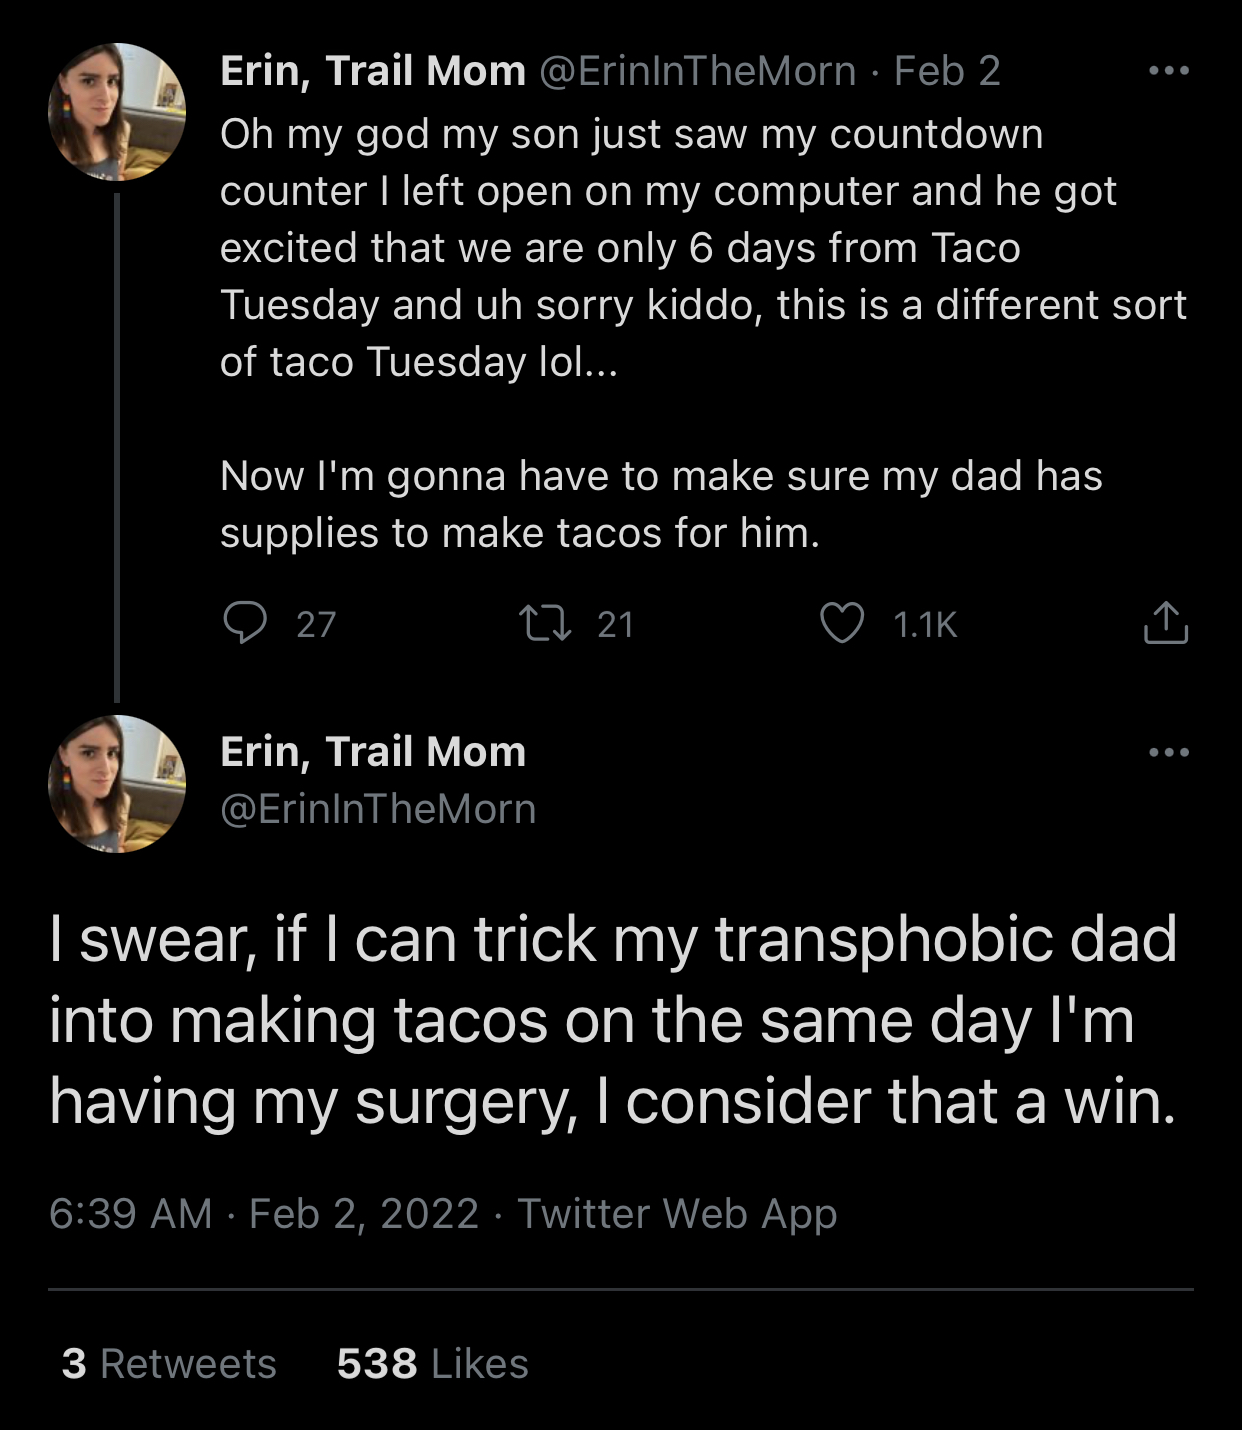
Task: Click @ErinInTheMorn handle under the lower tweet name
Action: 378,809
